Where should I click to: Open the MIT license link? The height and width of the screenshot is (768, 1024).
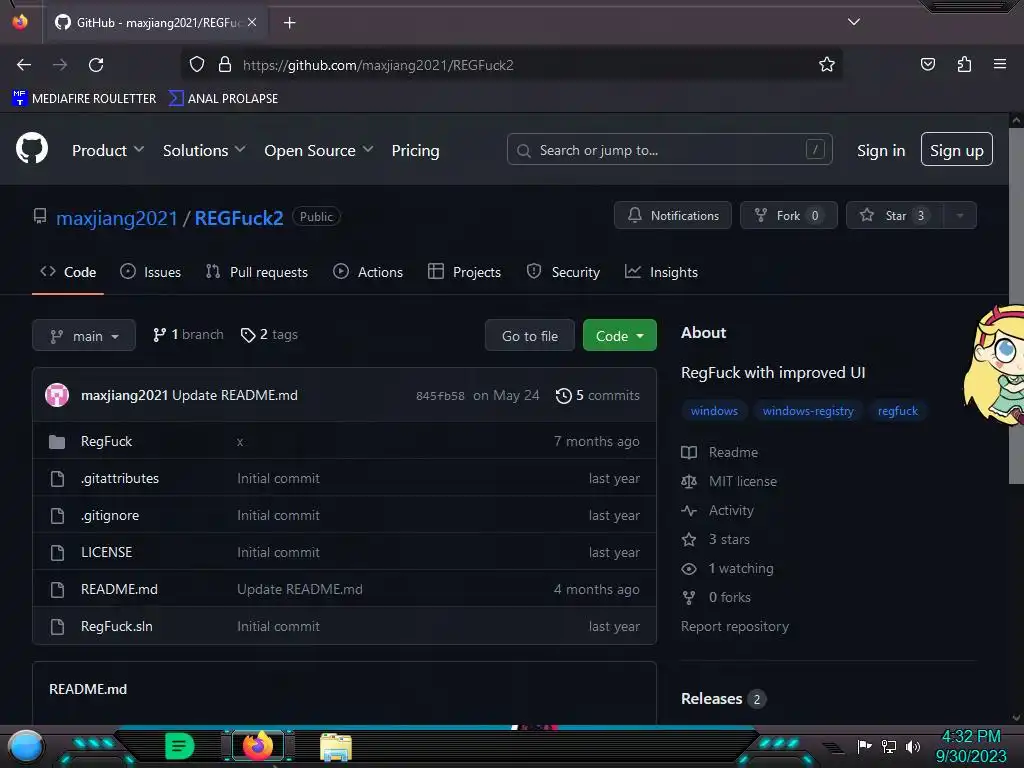click(729, 481)
